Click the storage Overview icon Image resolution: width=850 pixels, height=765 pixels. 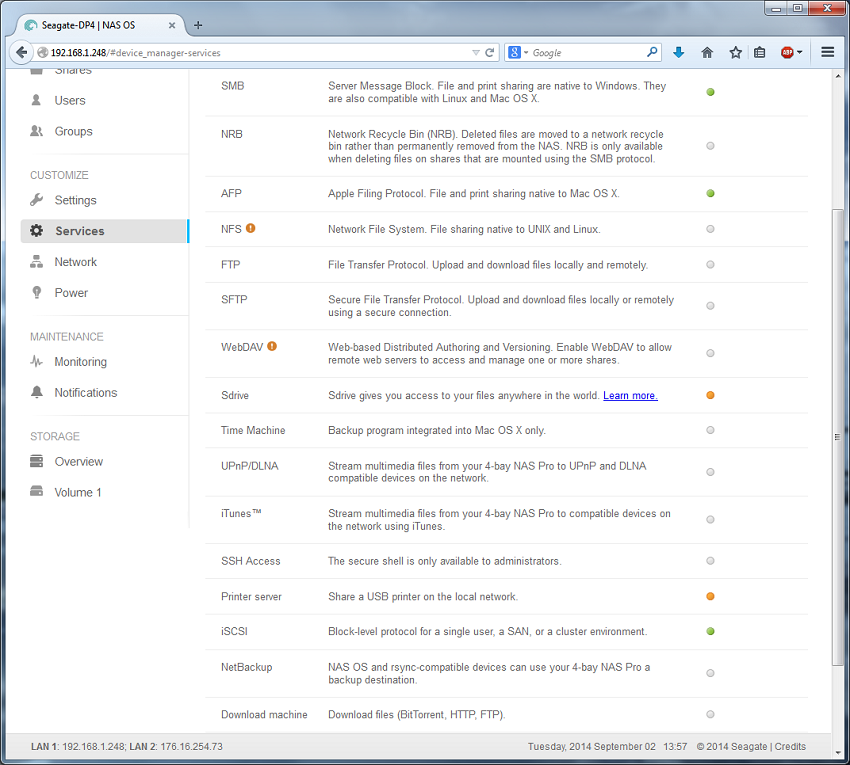tap(36, 461)
